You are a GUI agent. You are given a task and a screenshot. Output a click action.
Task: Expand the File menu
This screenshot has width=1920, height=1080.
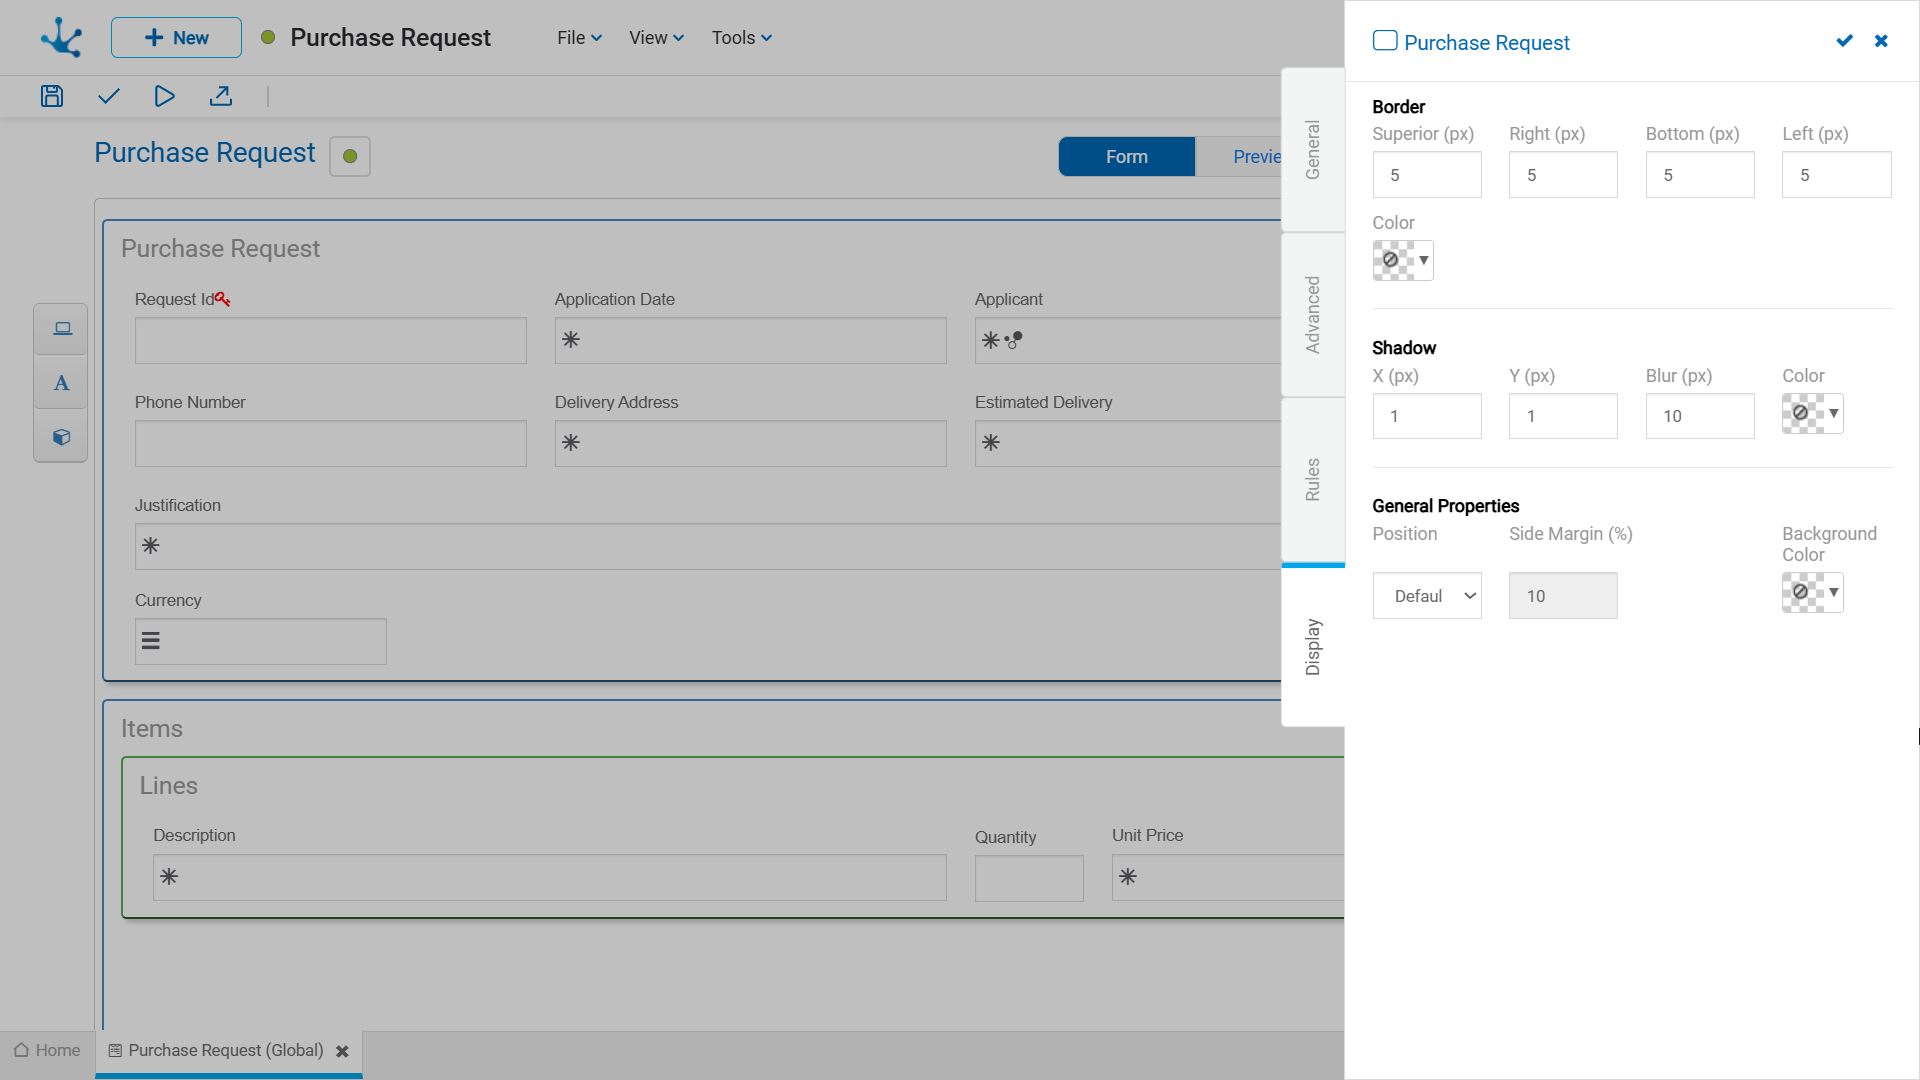(579, 38)
